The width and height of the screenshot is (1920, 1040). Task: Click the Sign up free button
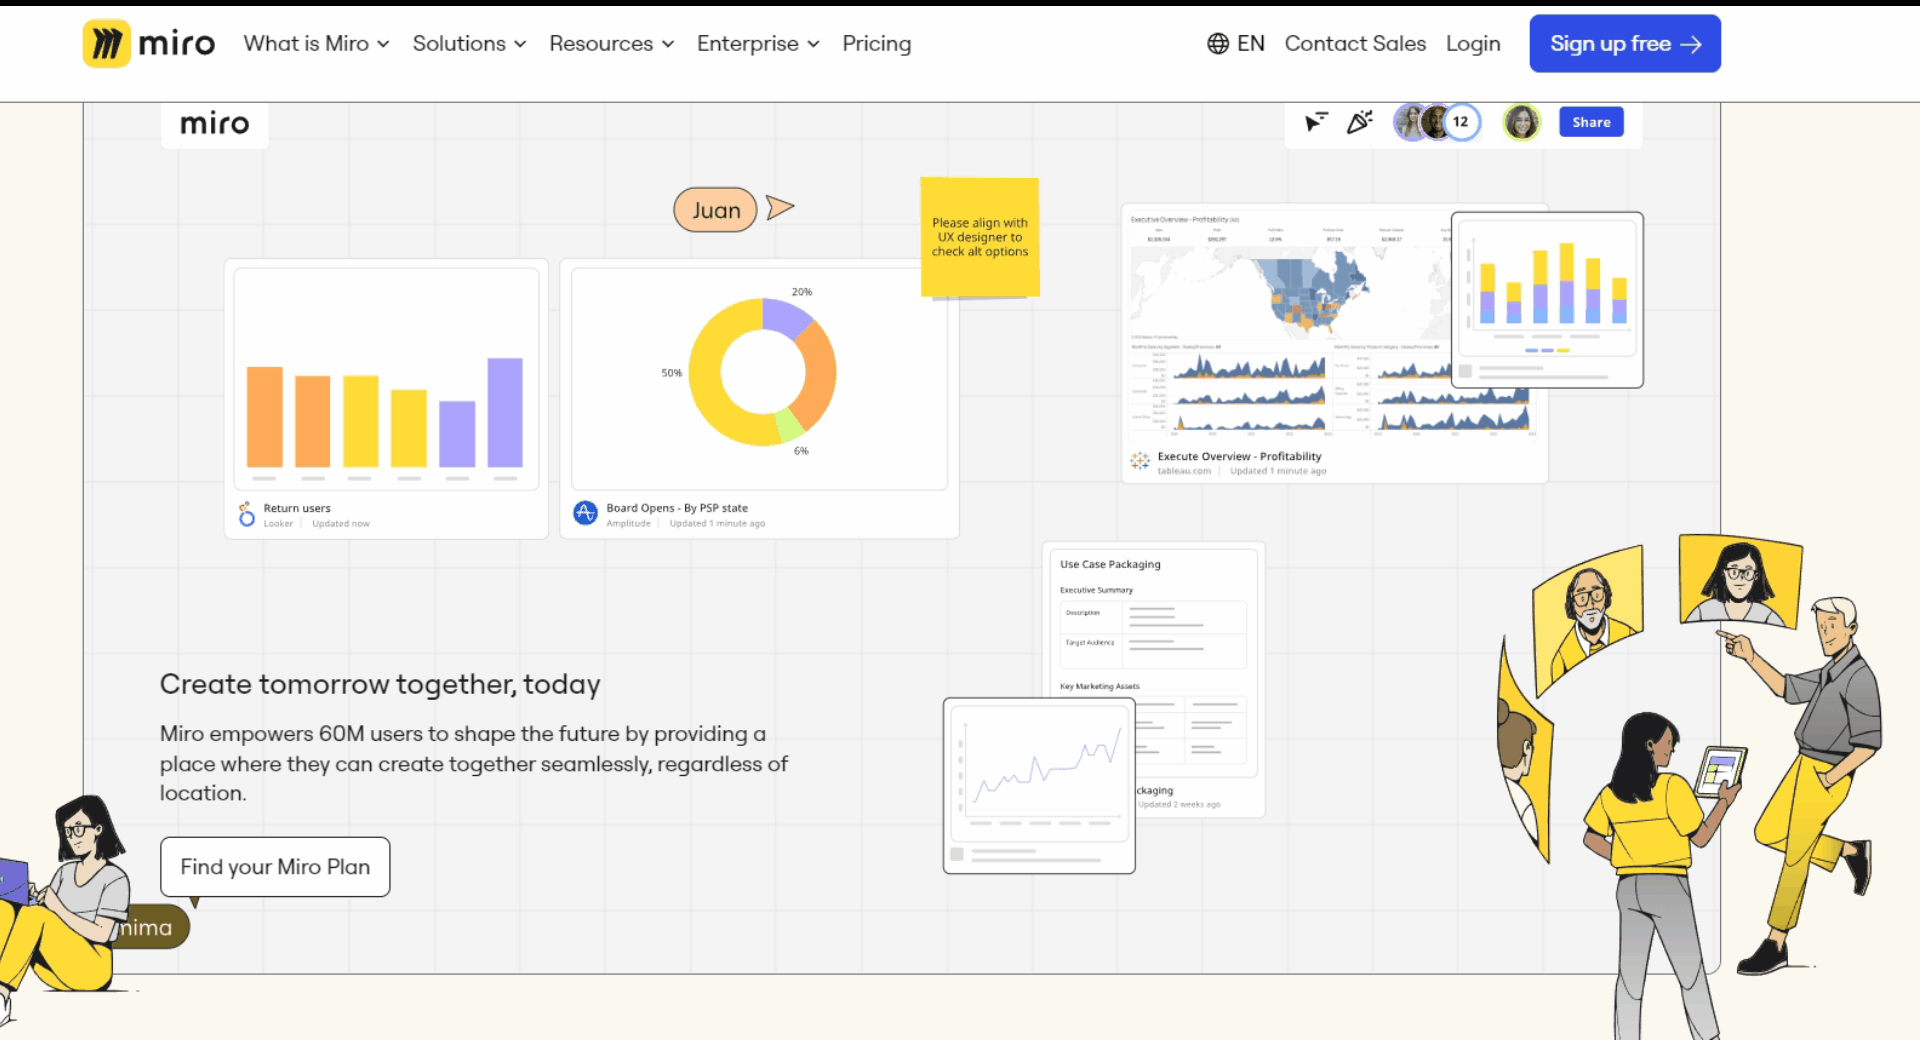pyautogui.click(x=1625, y=44)
